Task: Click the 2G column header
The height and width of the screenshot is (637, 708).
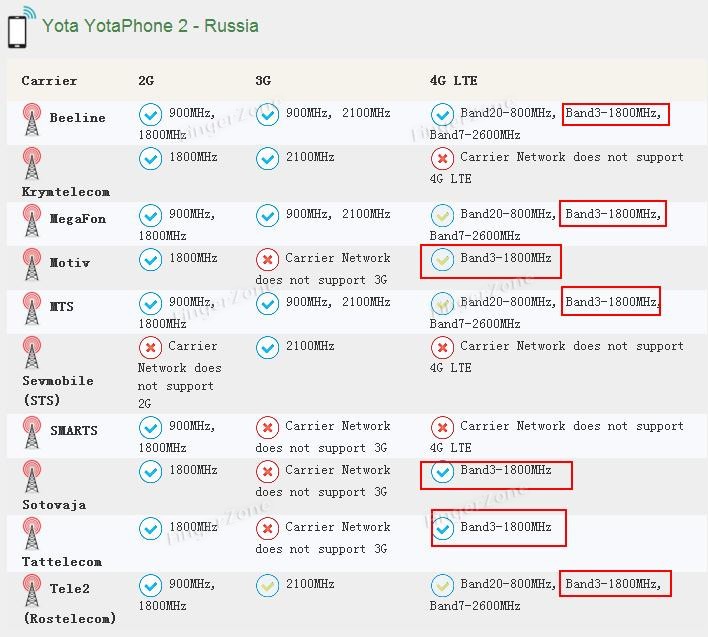Action: point(146,81)
